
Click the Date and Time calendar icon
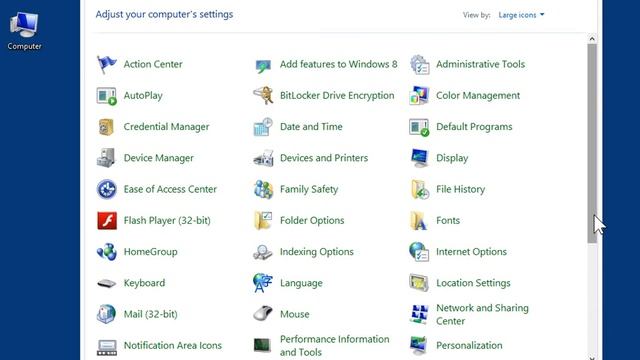pos(263,127)
